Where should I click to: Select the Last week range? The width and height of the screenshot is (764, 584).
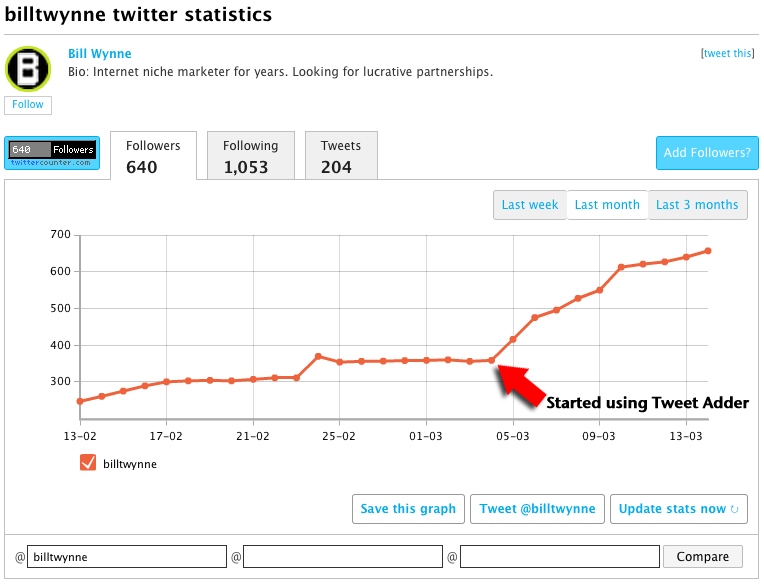tap(530, 205)
